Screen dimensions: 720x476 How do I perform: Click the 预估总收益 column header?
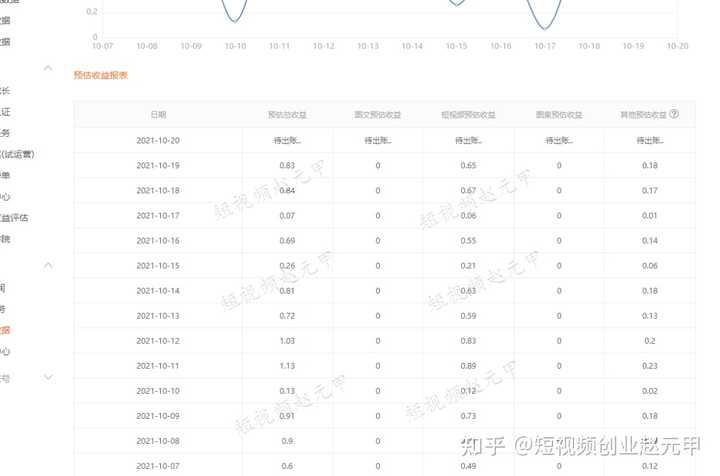(x=287, y=114)
